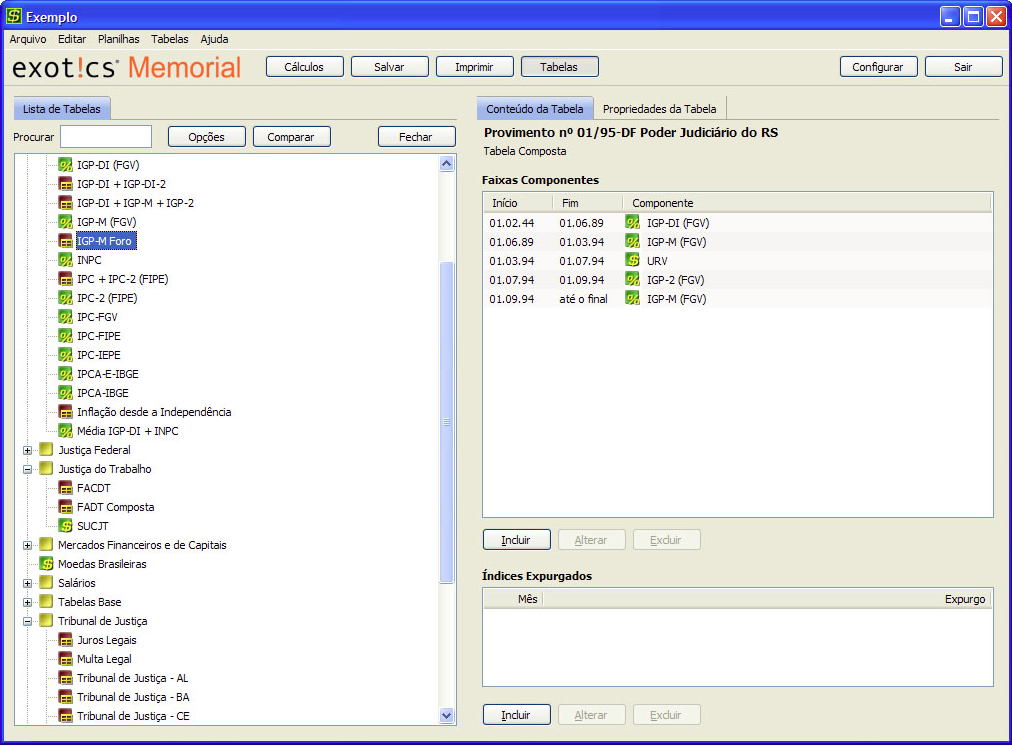Click the percent icon beside IPCA-IBGE
The height and width of the screenshot is (747, 1012).
point(65,393)
